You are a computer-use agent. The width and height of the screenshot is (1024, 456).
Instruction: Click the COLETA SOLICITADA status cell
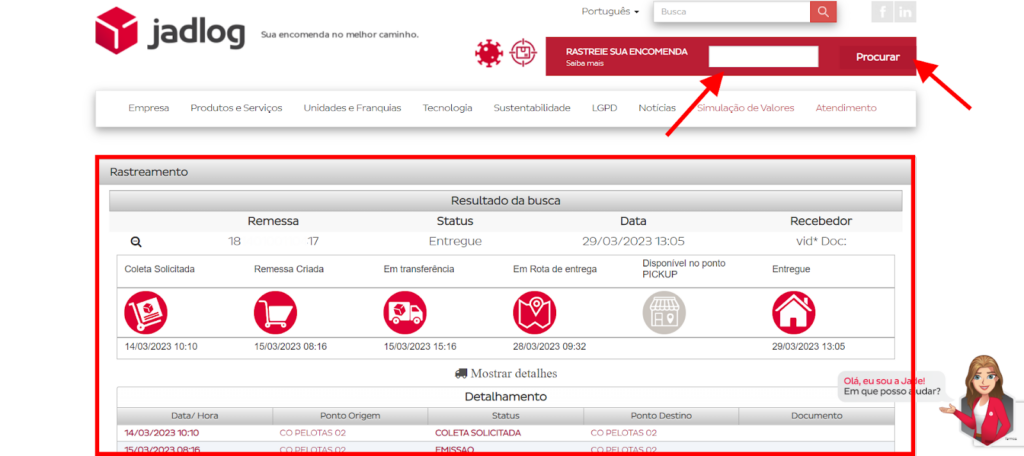(477, 432)
